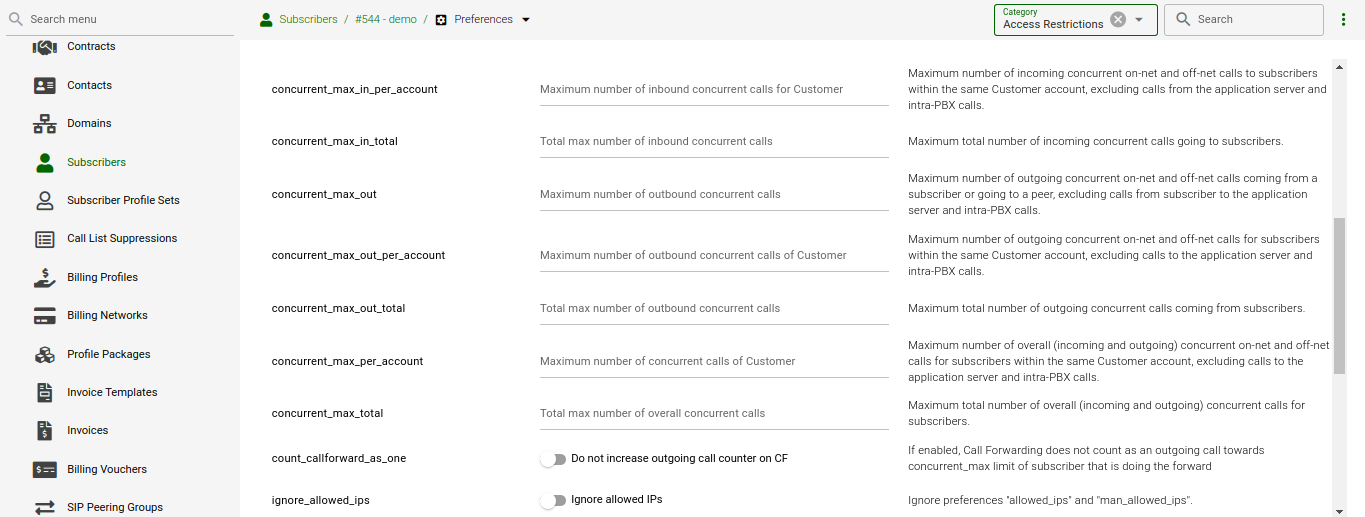The image size is (1365, 517).
Task: Click the Profile Packages boxes icon
Action: 45,355
